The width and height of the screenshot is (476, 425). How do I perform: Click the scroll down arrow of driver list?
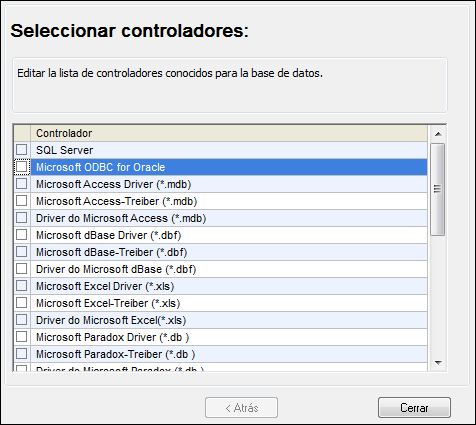point(438,362)
